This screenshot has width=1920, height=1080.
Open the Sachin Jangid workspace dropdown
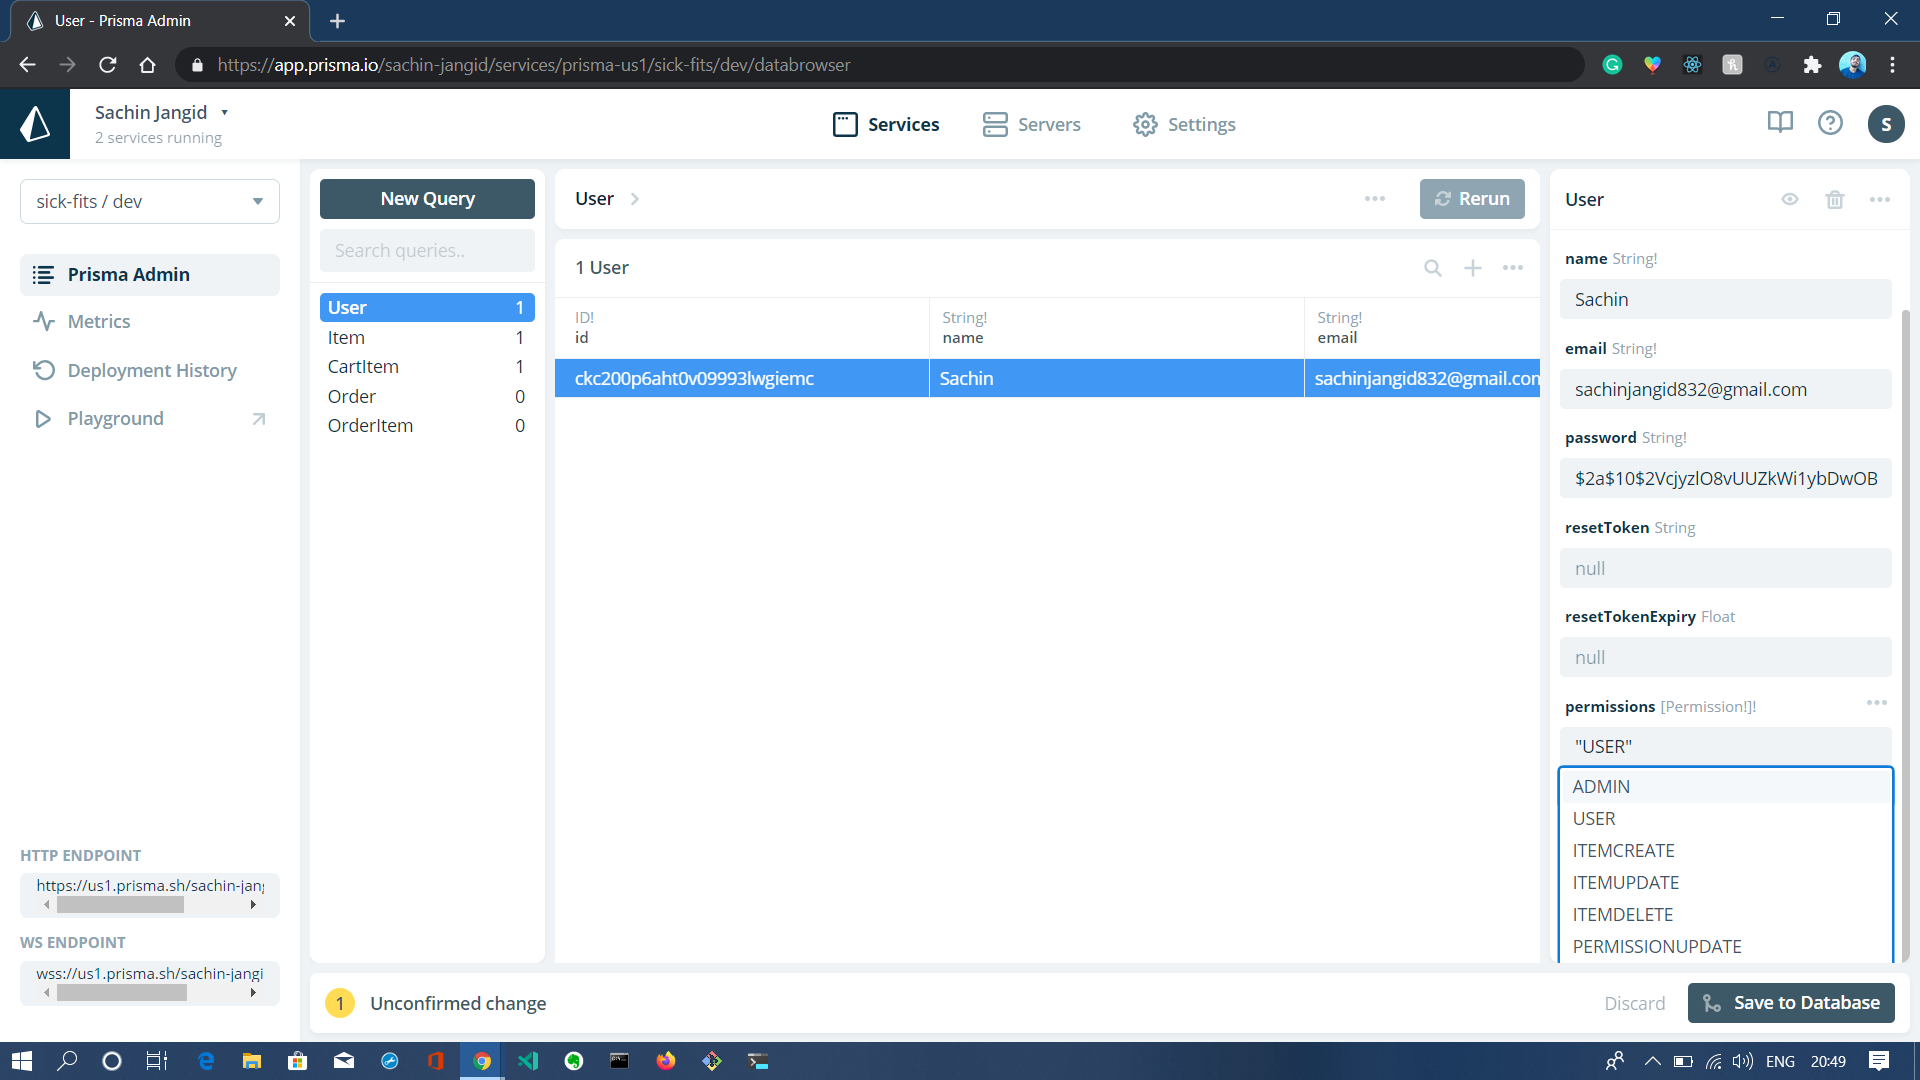(x=162, y=113)
